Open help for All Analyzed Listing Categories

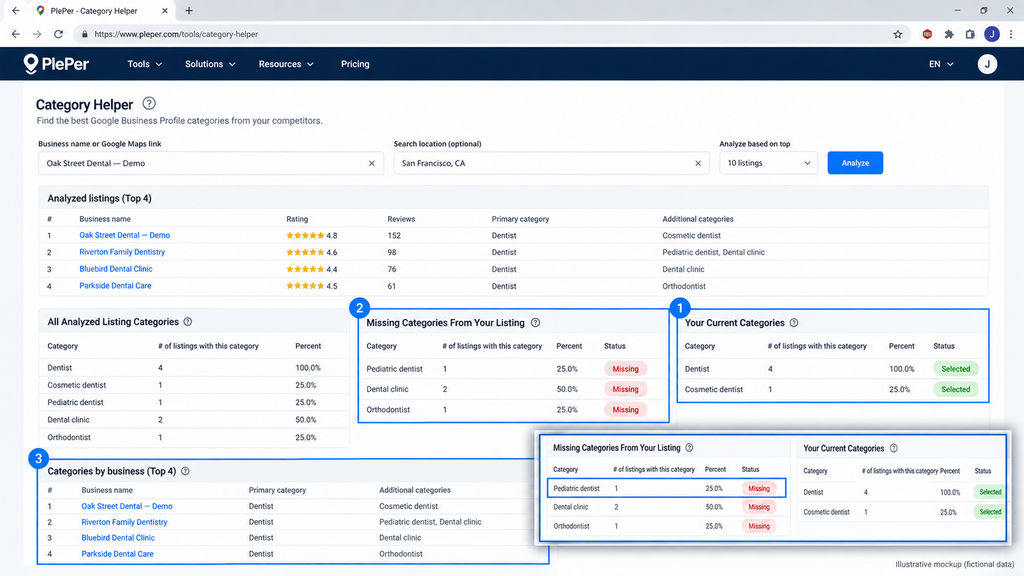[188, 321]
